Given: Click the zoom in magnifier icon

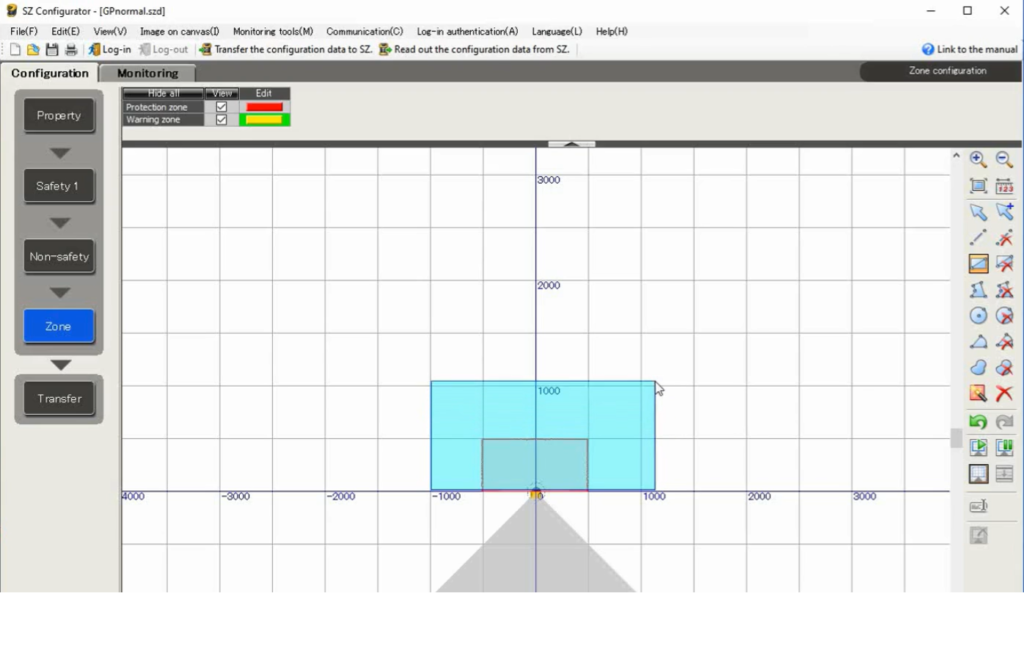Looking at the screenshot, I should point(978,160).
